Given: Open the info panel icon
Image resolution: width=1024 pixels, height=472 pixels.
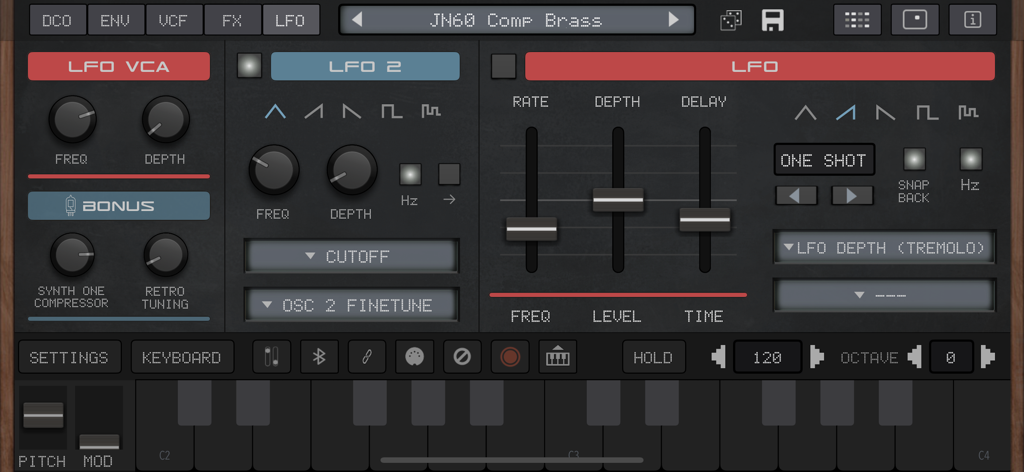Looking at the screenshot, I should tap(972, 20).
